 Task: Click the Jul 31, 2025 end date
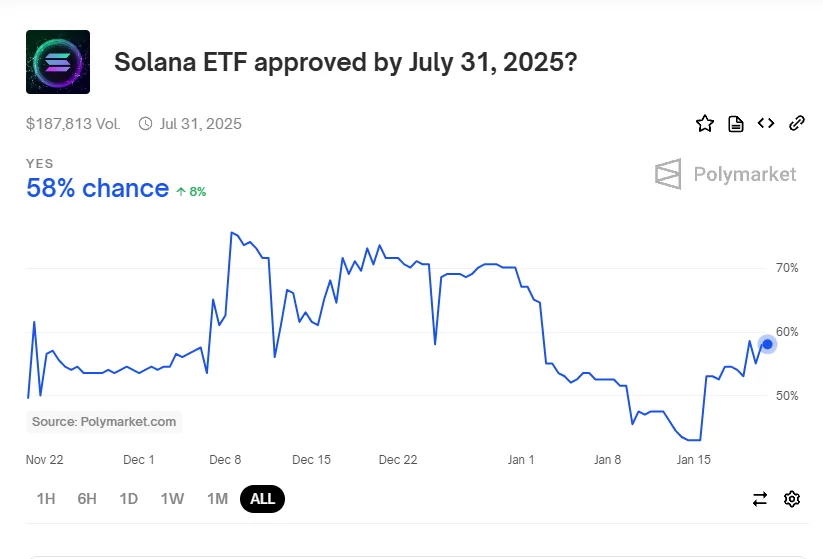[200, 124]
